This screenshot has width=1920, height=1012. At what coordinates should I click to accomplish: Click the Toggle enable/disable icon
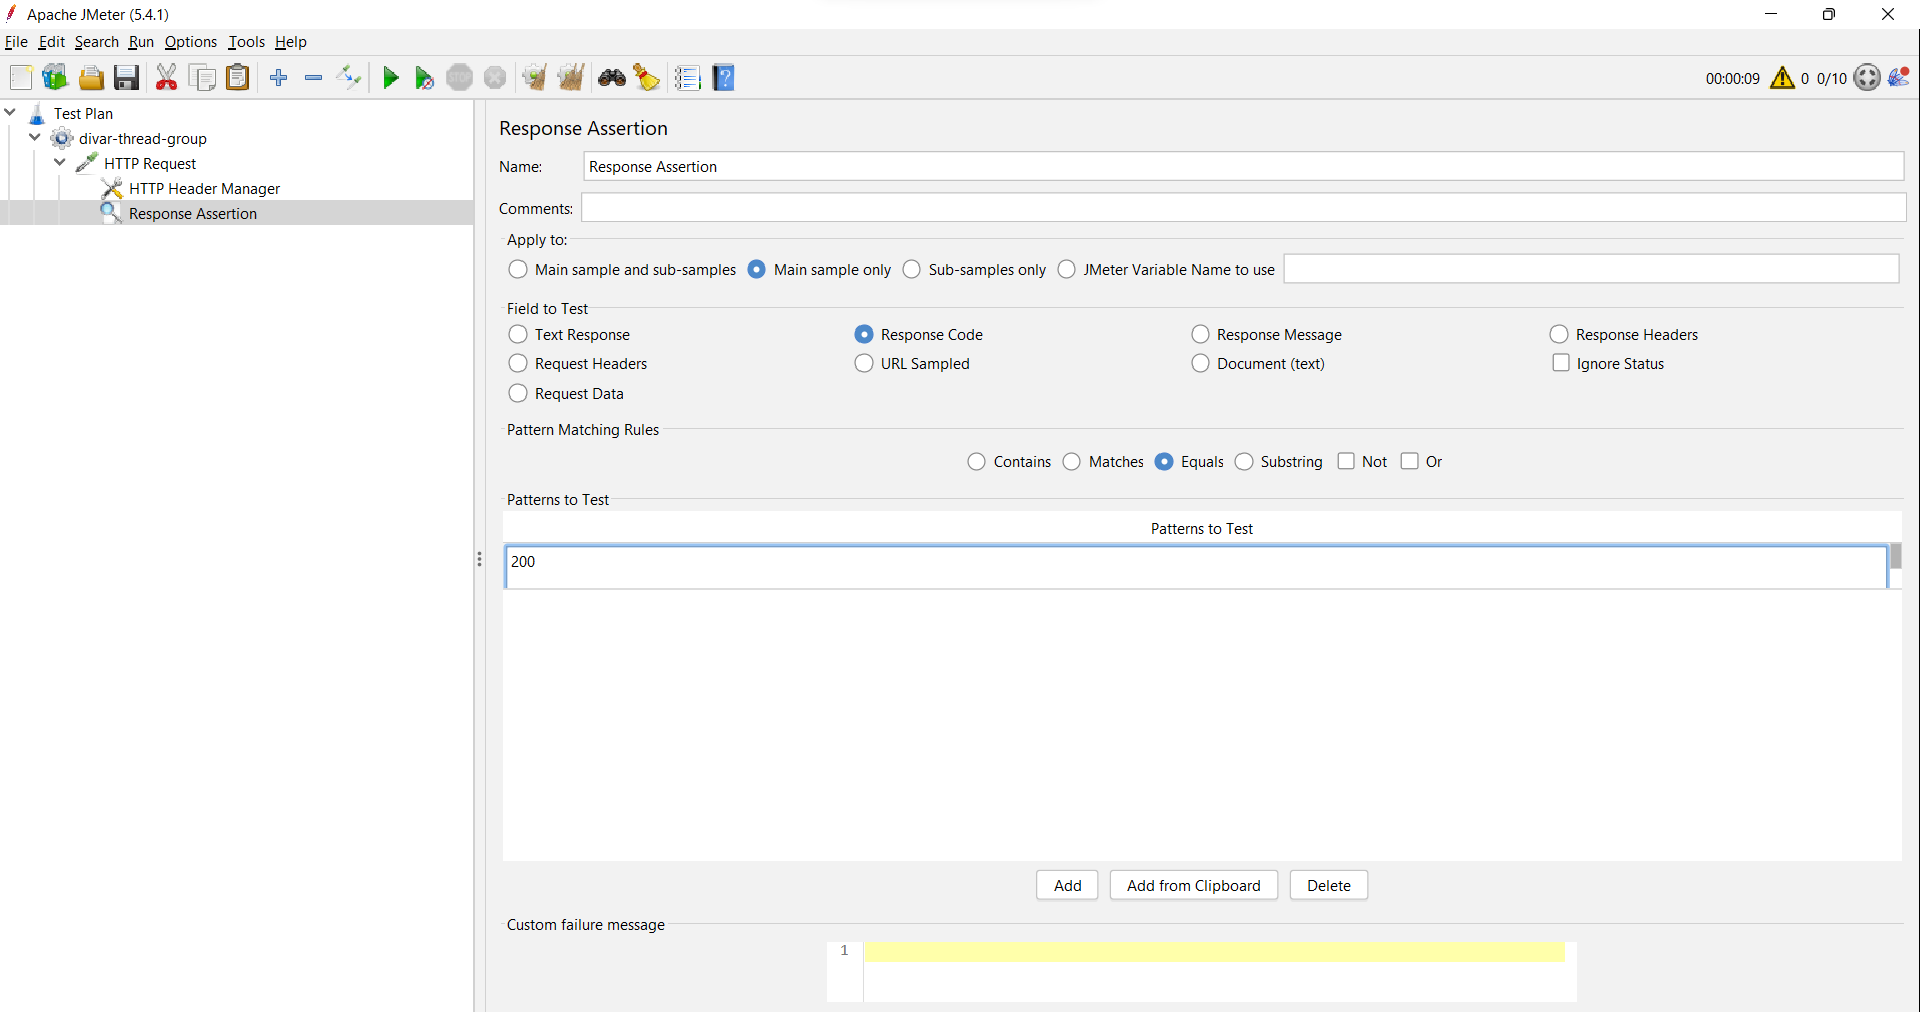(x=349, y=78)
